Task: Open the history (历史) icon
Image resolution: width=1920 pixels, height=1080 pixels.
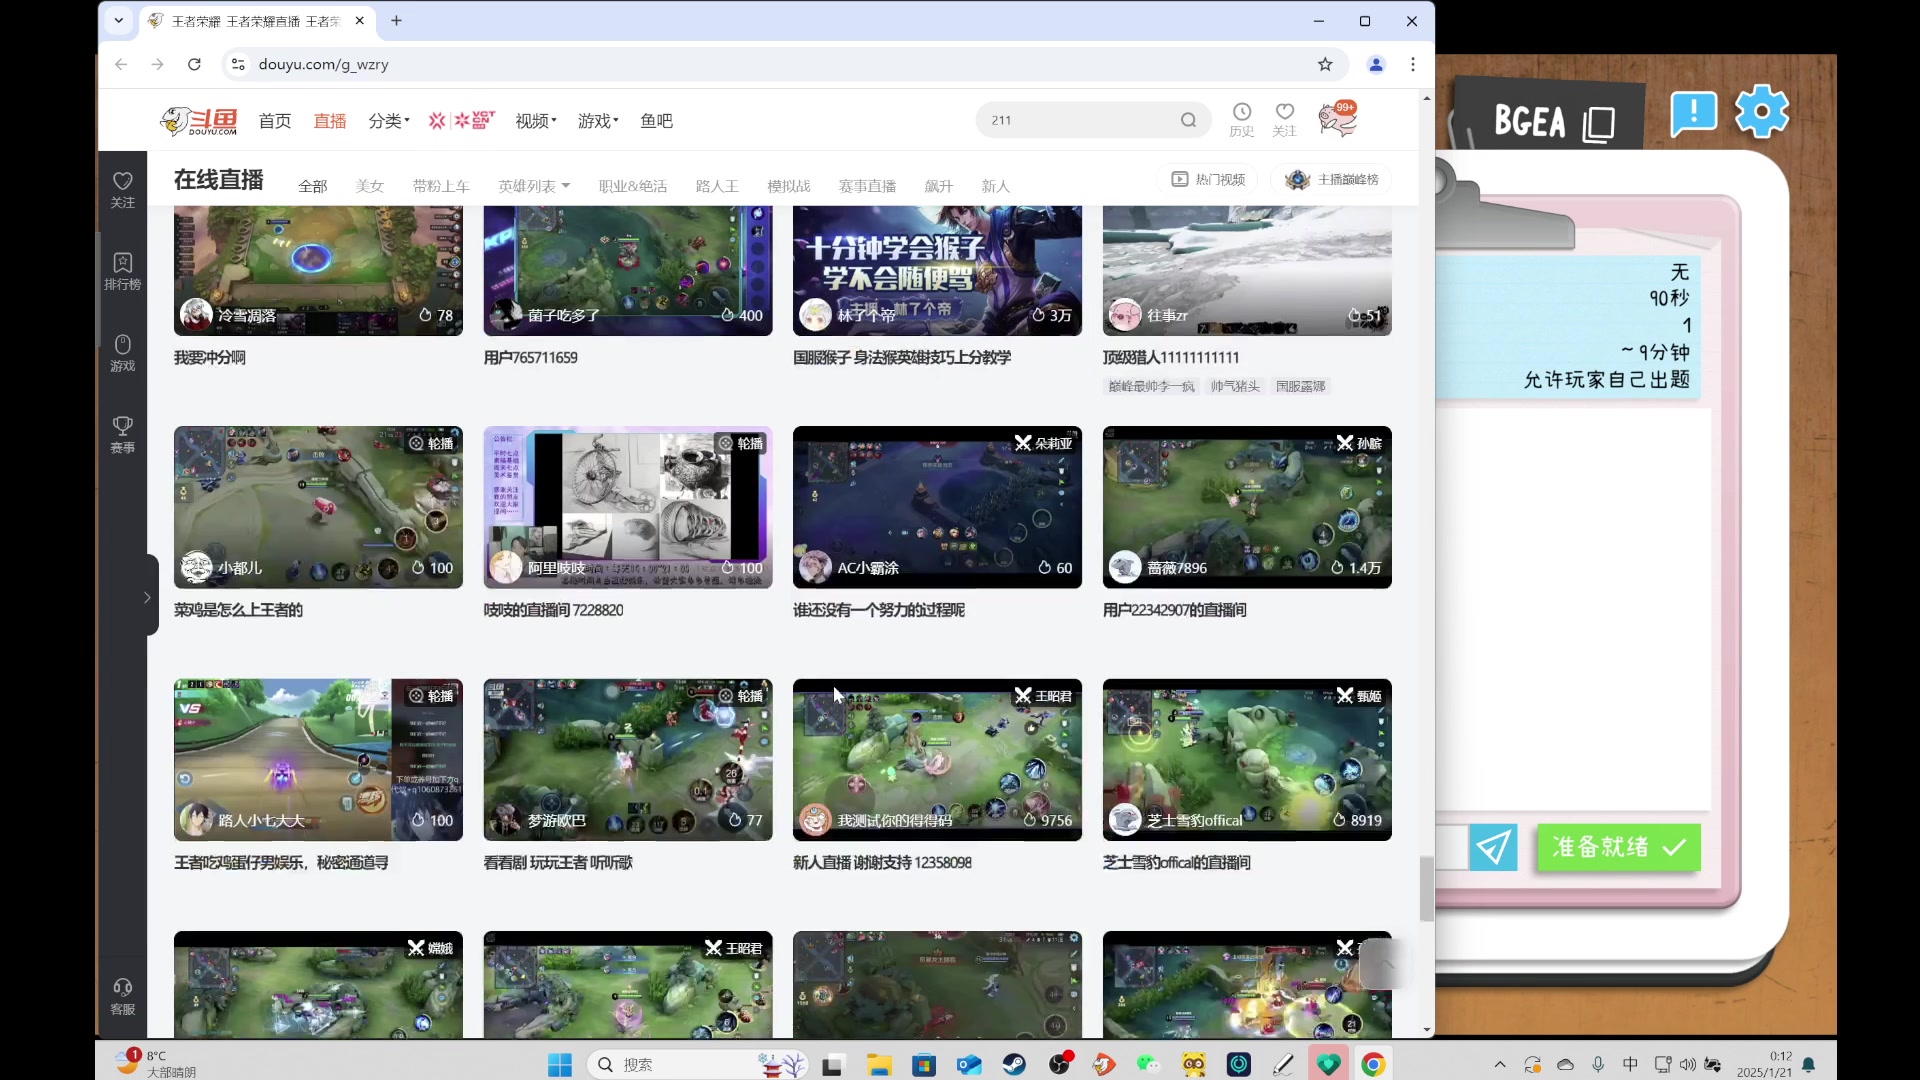Action: 1241,119
